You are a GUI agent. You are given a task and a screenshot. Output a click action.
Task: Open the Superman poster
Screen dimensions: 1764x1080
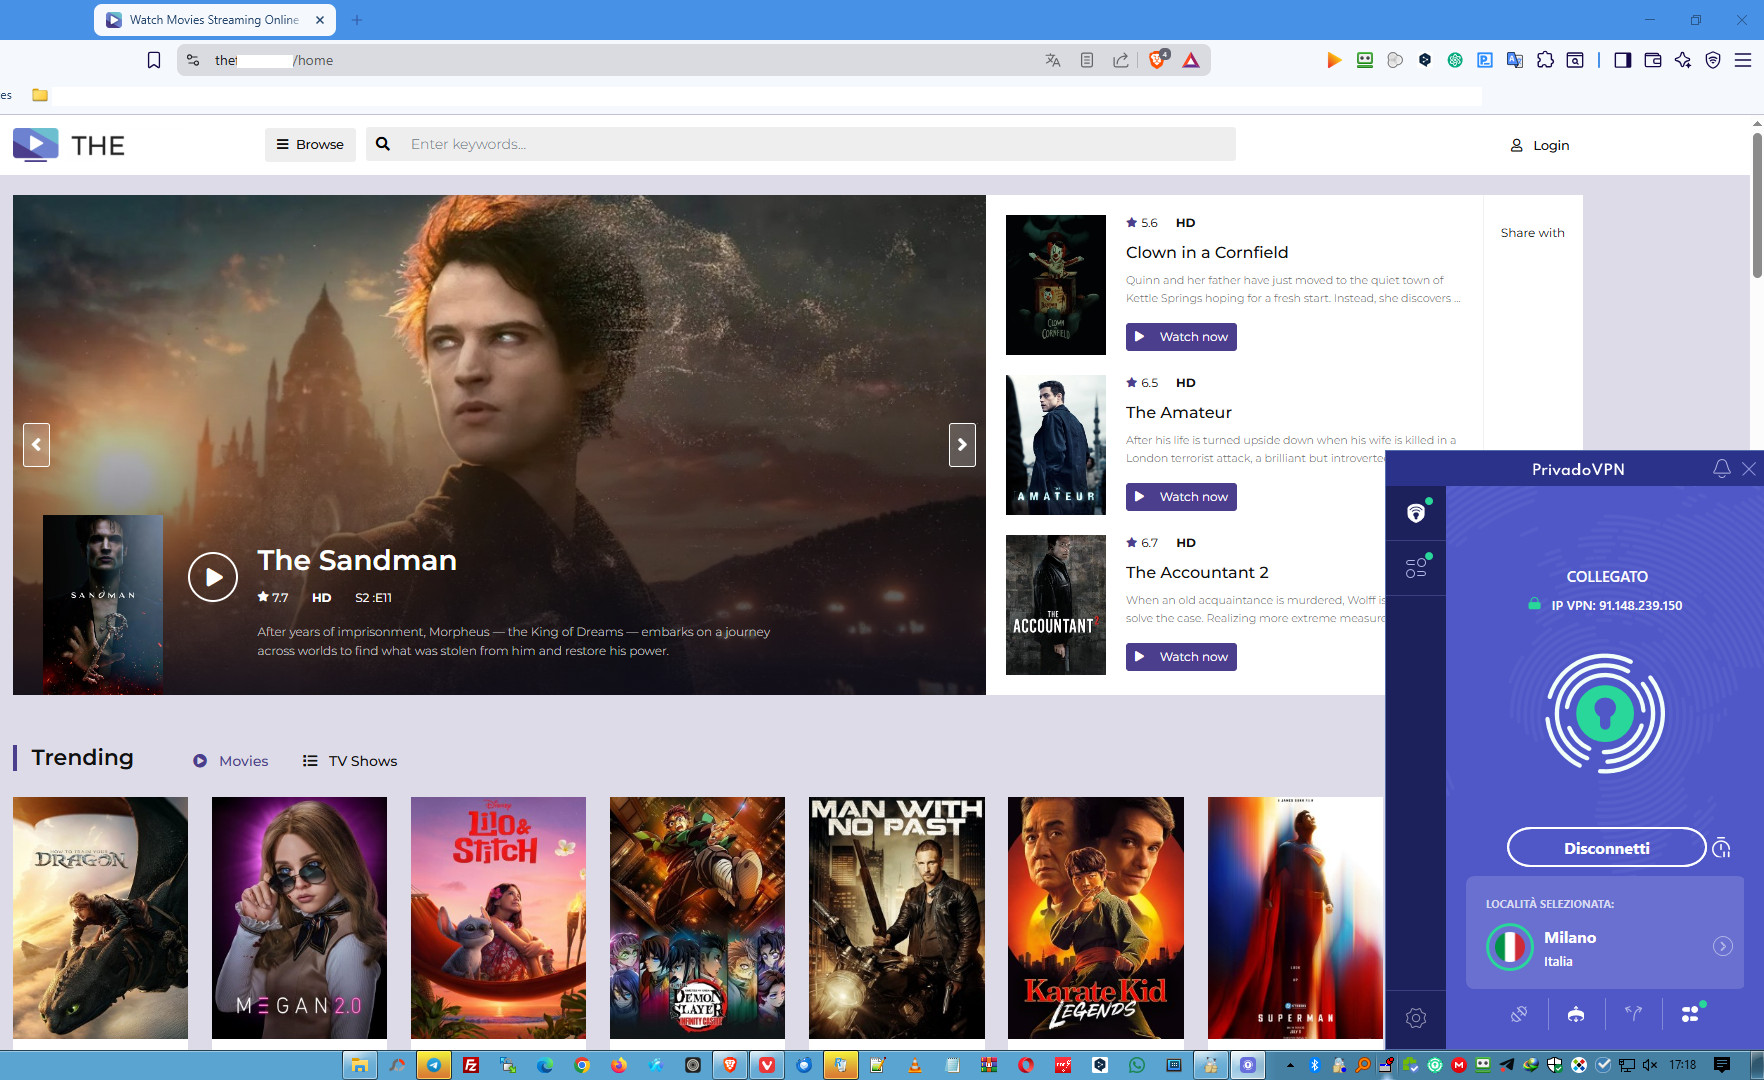[x=1295, y=918]
